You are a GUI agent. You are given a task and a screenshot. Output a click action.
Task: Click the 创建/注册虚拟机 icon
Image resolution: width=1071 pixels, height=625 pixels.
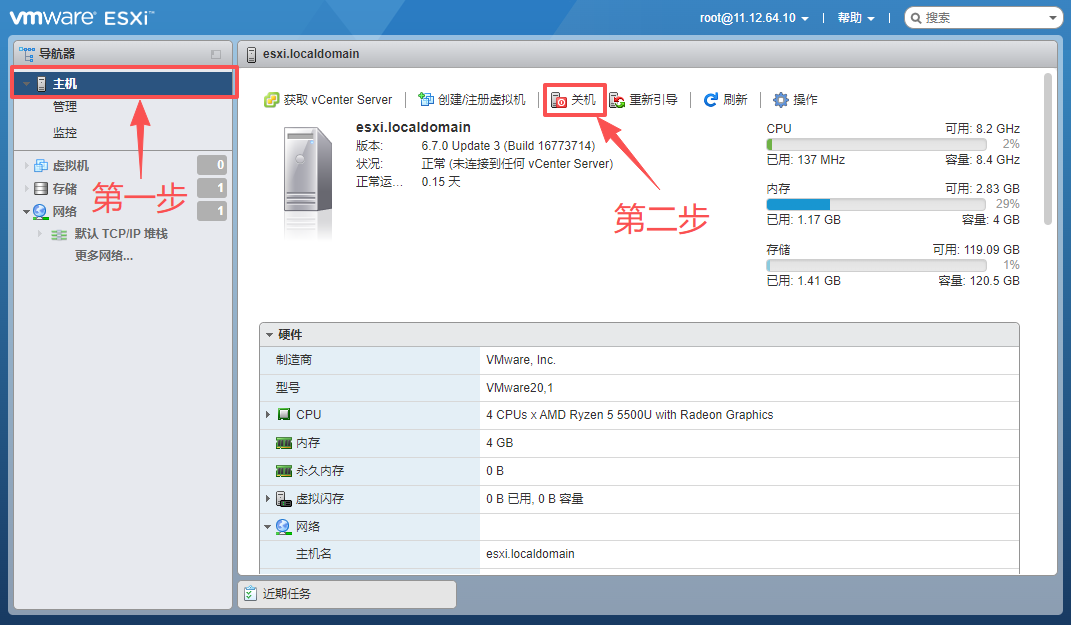(426, 100)
